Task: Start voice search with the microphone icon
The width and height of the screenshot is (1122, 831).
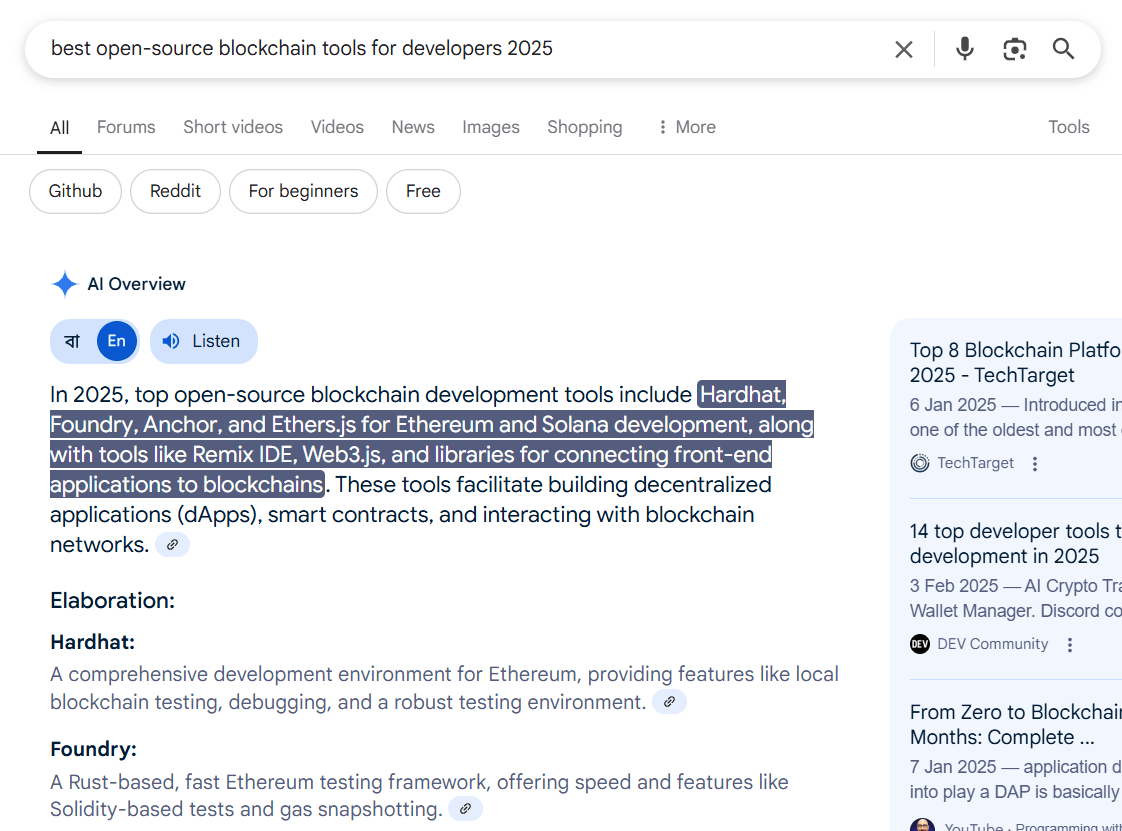Action: click(965, 49)
